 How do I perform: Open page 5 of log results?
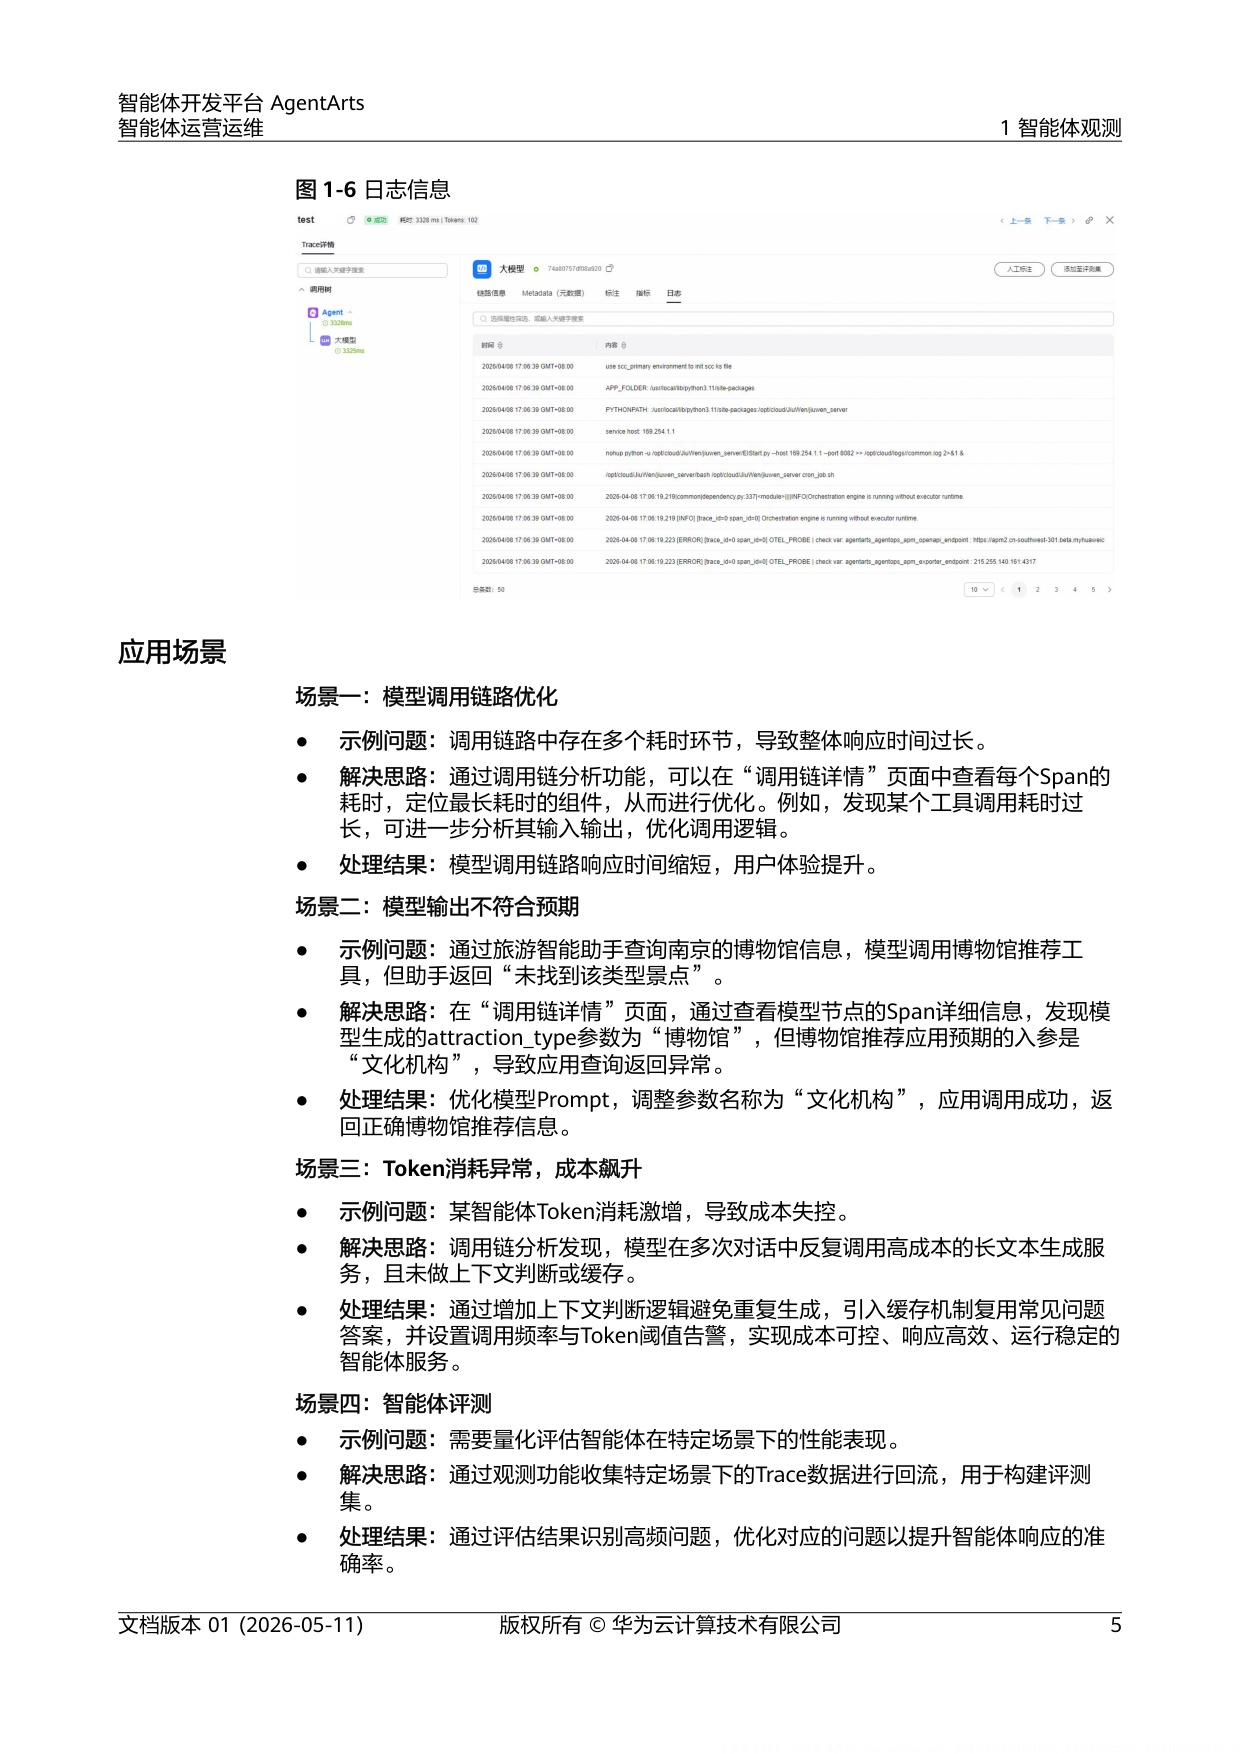pyautogui.click(x=1093, y=590)
